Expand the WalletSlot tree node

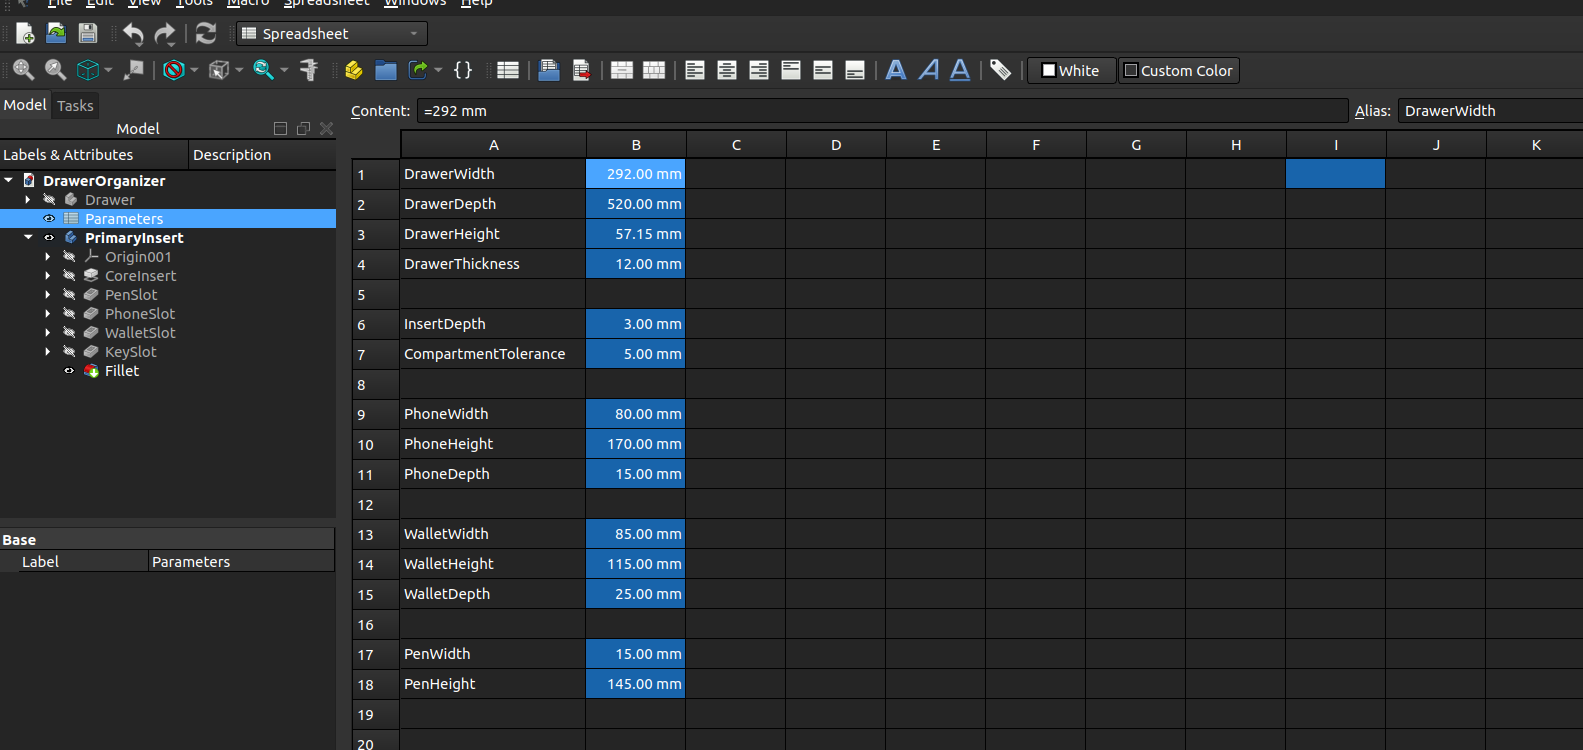47,333
